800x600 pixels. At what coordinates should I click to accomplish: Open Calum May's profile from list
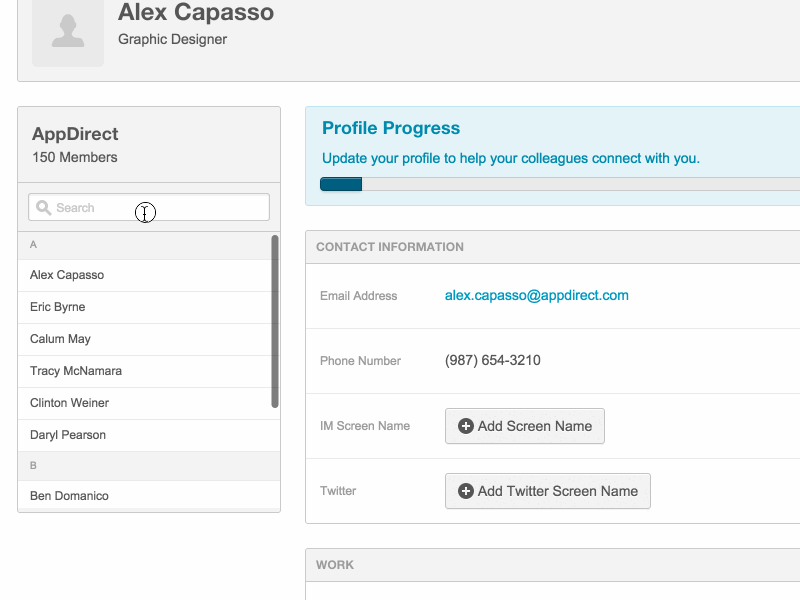tap(60, 339)
